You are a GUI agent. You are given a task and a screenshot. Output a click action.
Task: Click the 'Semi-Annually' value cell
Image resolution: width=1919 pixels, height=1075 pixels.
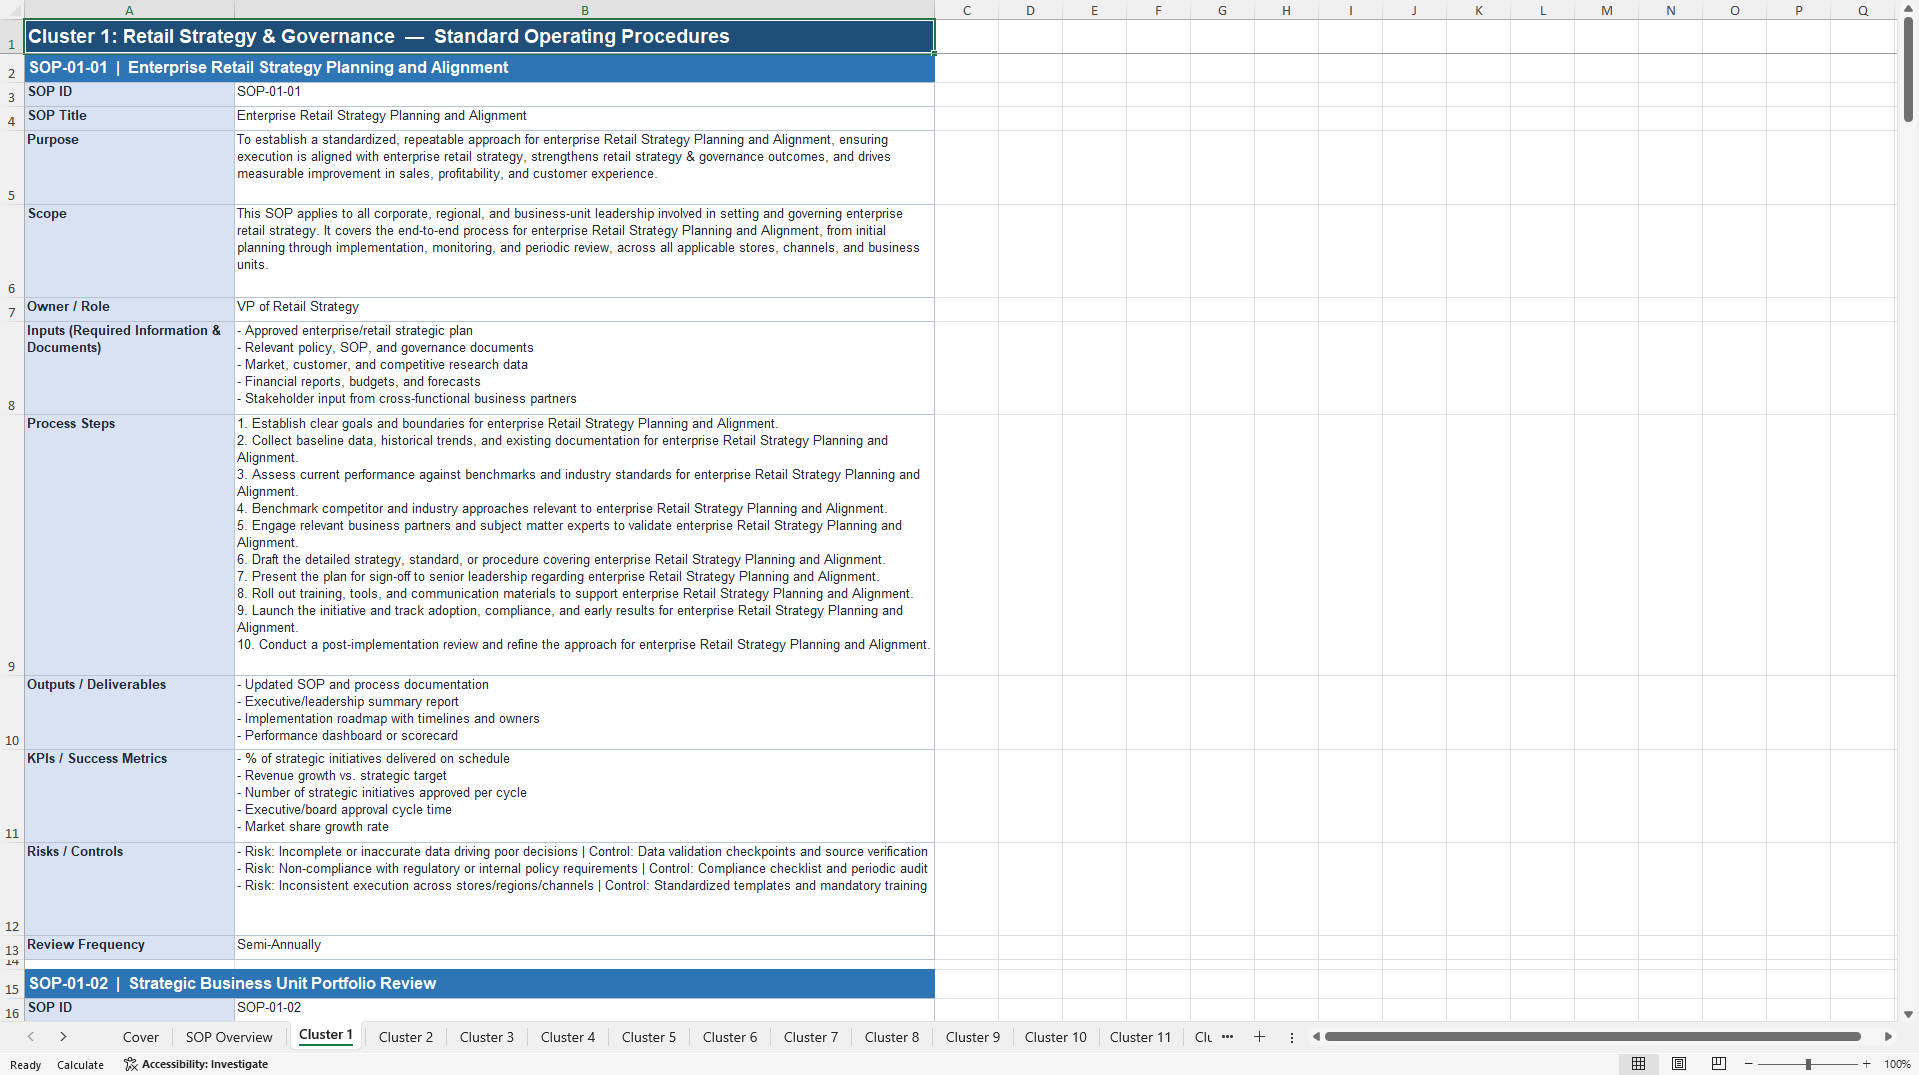[x=584, y=947]
